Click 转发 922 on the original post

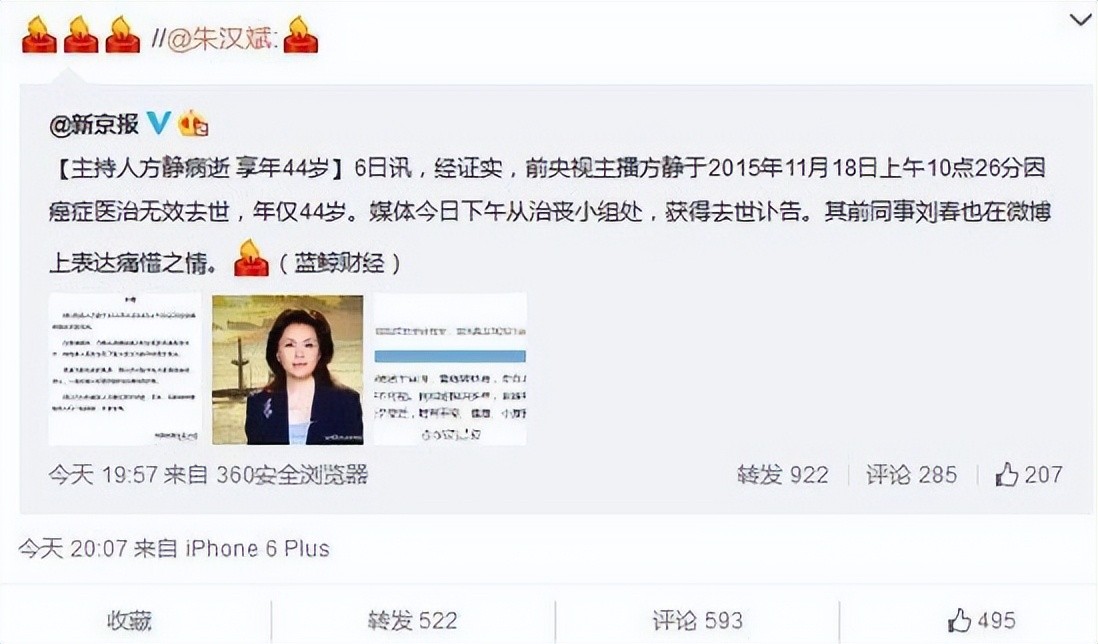pos(783,475)
